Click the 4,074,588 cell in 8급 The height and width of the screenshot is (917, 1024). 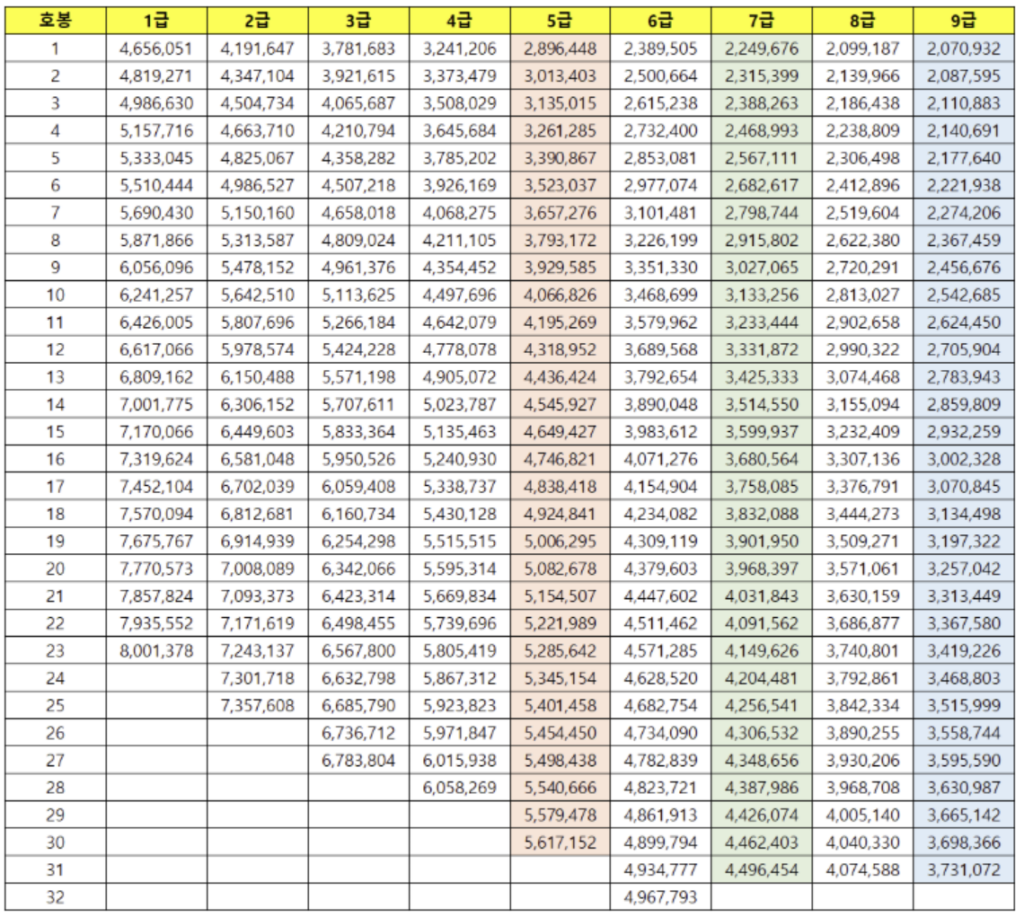(862, 869)
